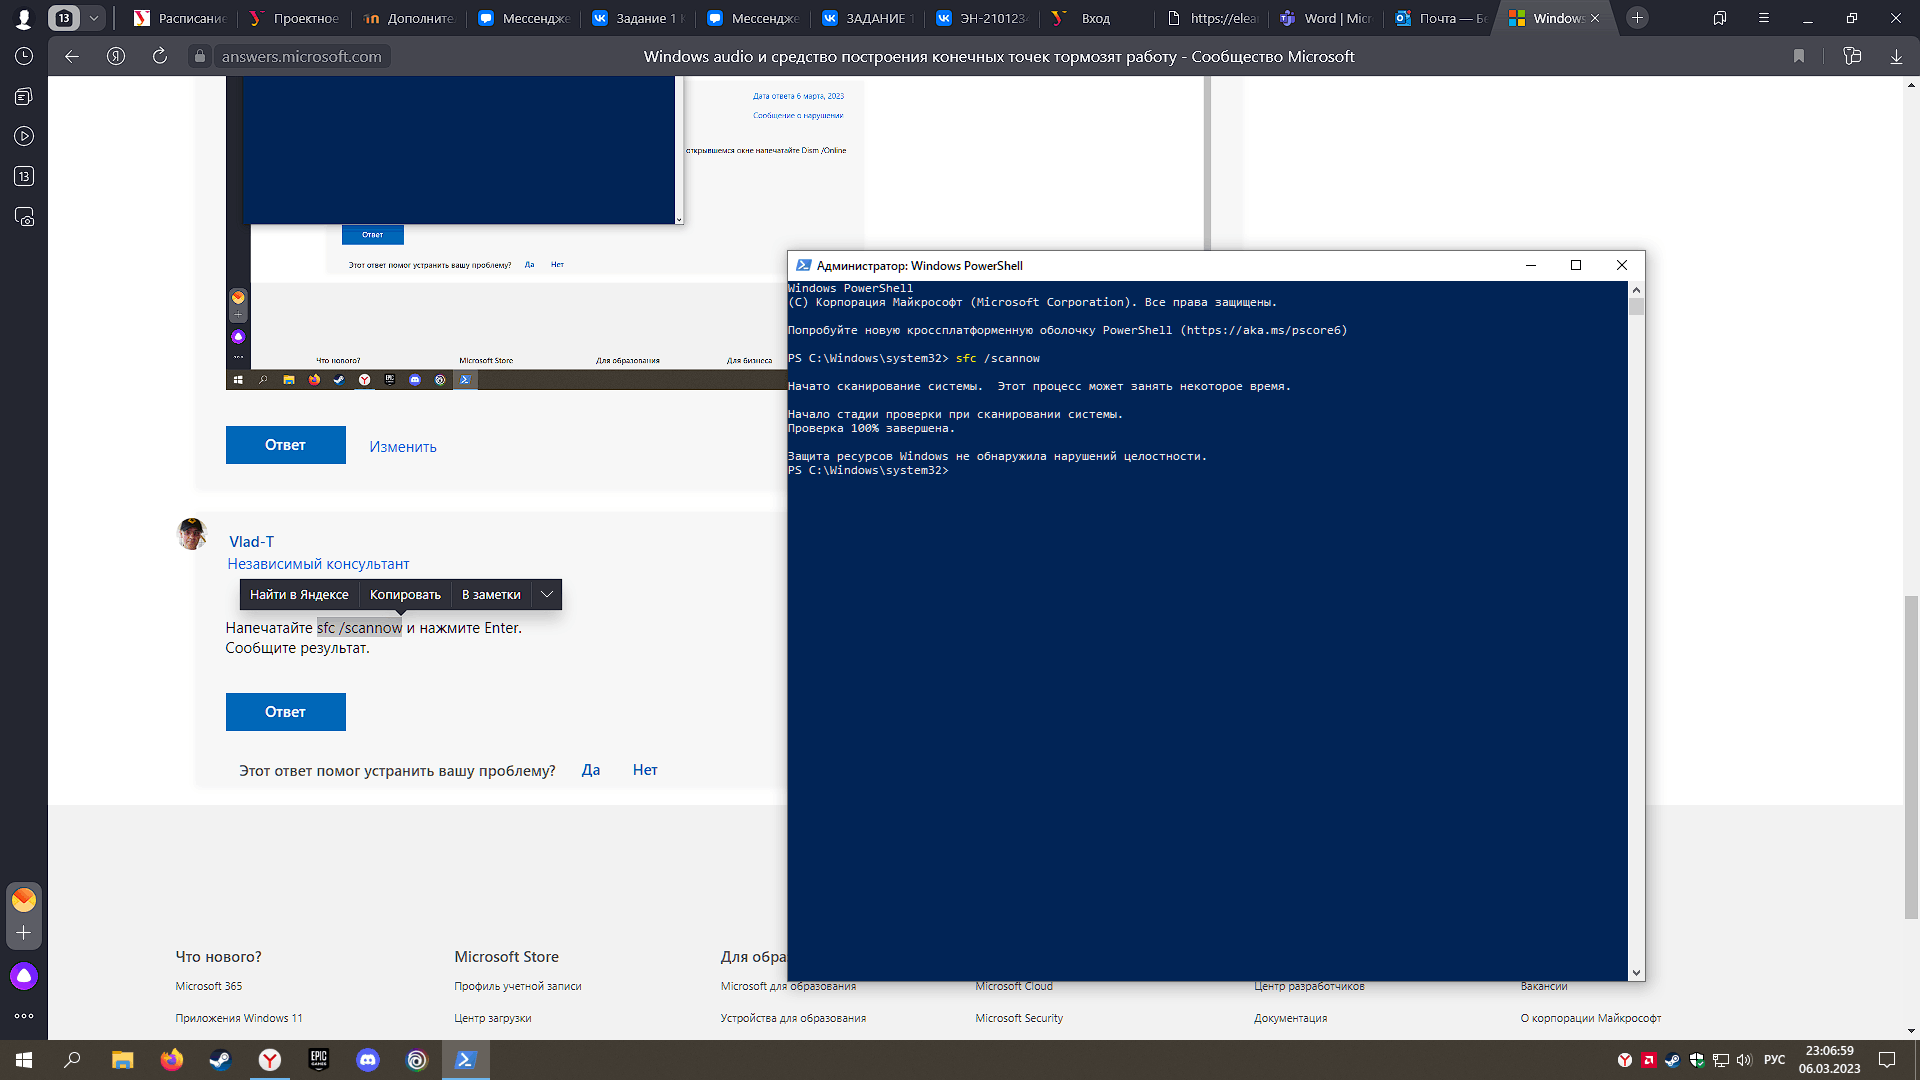Open the browser downloads panel
This screenshot has height=1080, width=1920.
[1896, 57]
